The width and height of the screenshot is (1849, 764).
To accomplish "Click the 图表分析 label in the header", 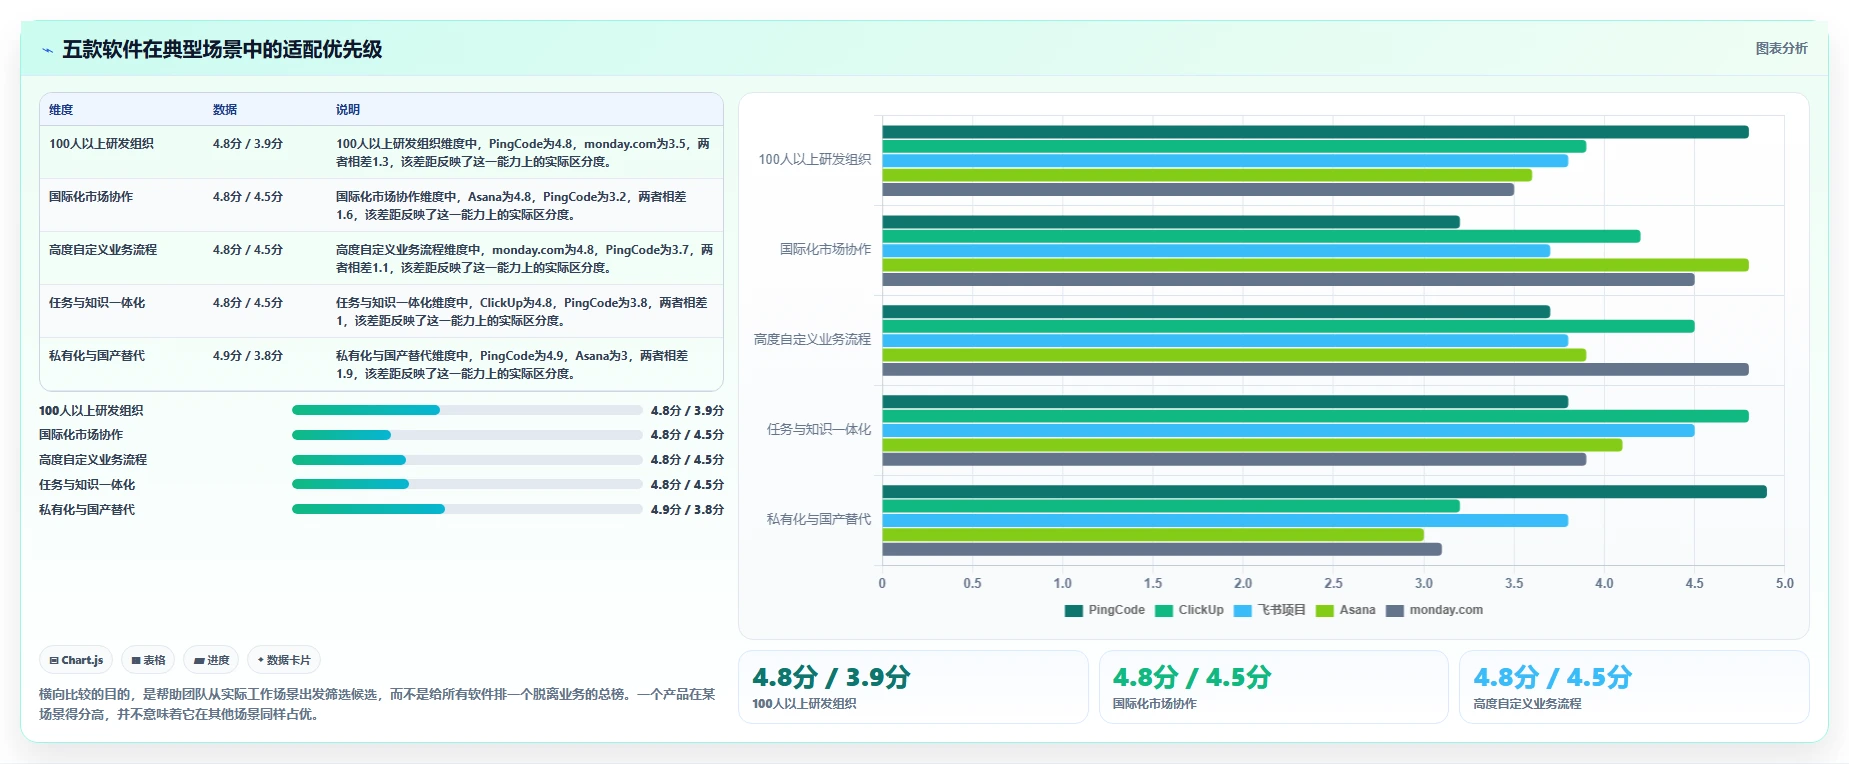I will [1781, 48].
